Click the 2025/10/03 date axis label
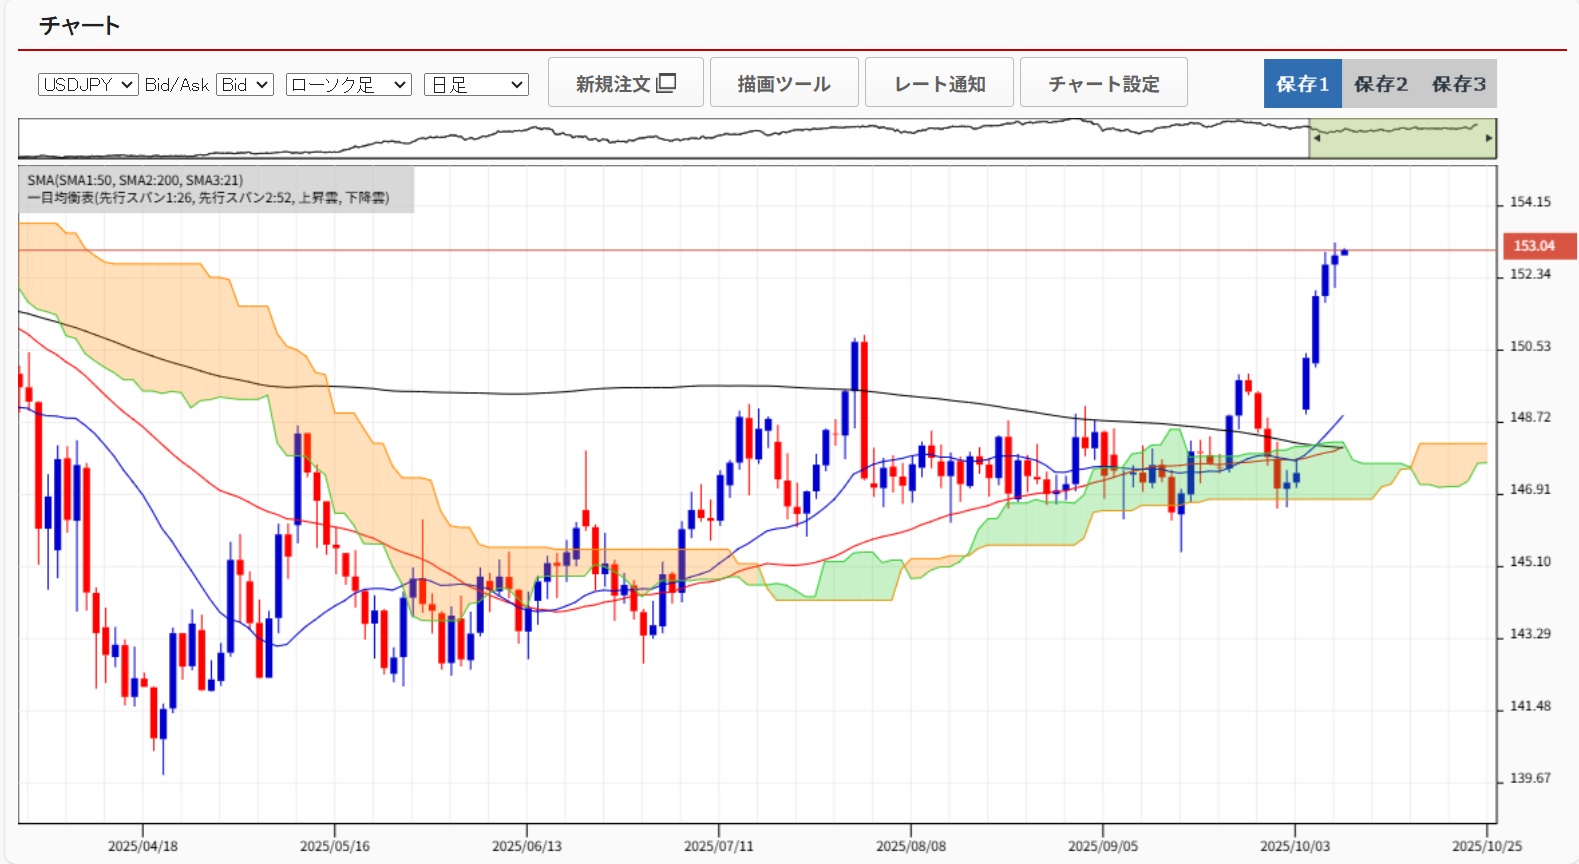Viewport: 1579px width, 864px height. [x=1294, y=846]
